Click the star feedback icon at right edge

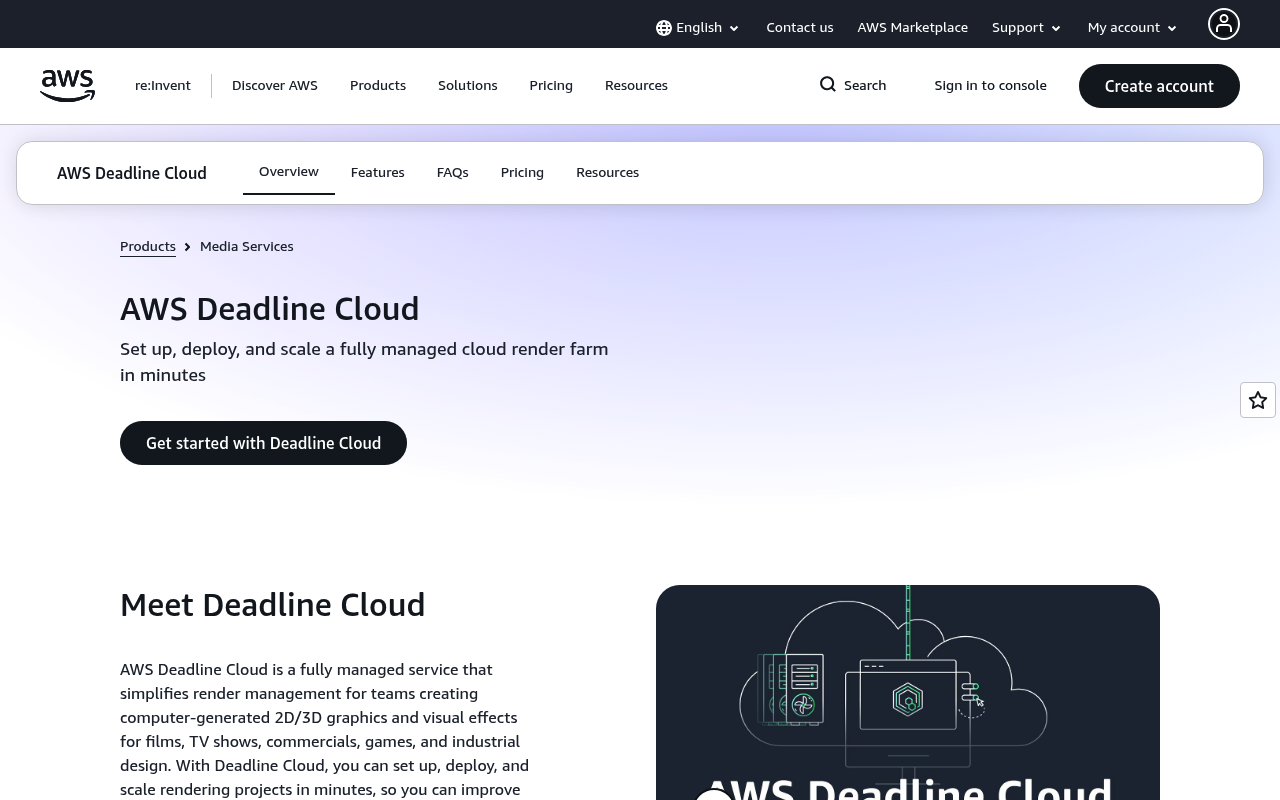1258,400
